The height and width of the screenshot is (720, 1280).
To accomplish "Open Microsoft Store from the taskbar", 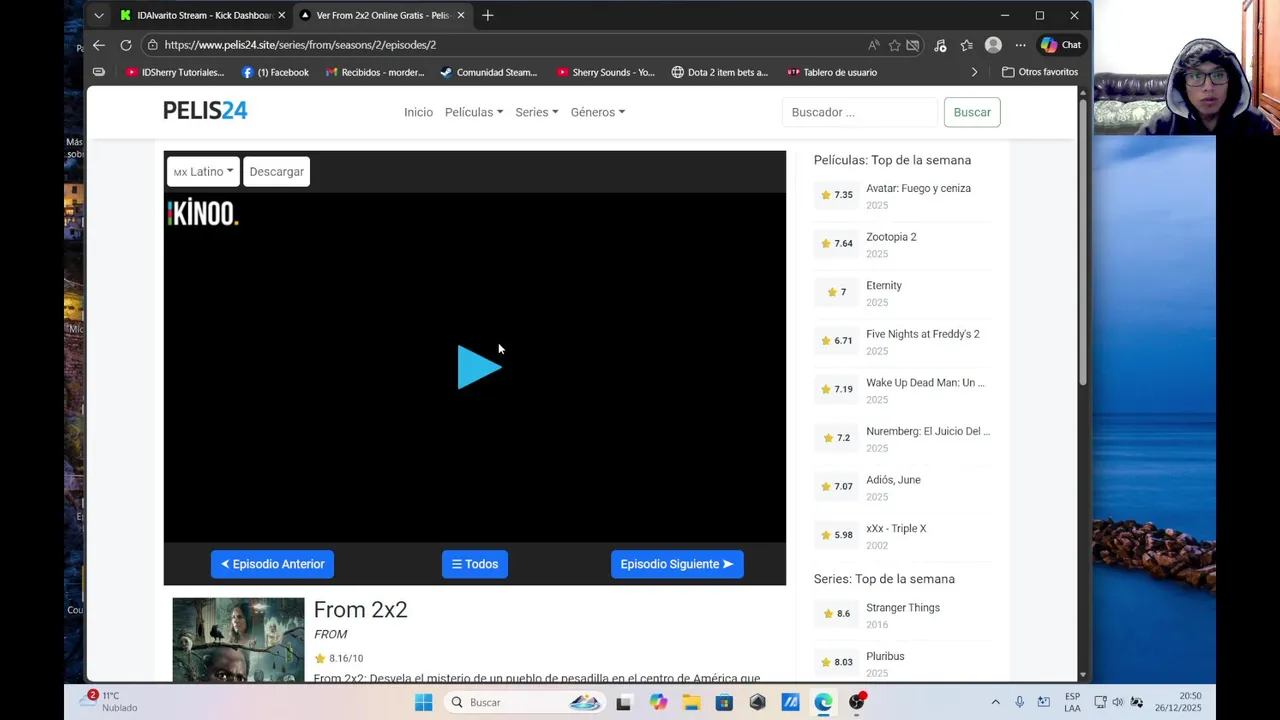I will point(724,702).
